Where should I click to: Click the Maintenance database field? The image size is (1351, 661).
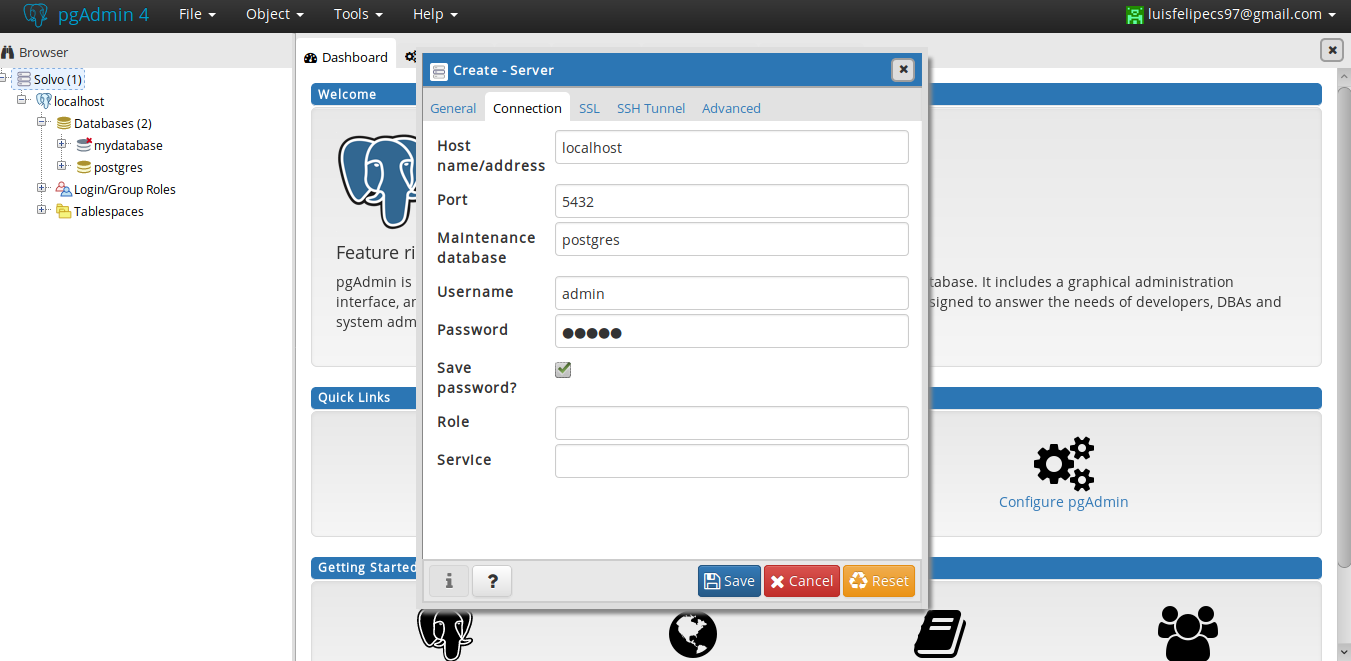pyautogui.click(x=732, y=239)
